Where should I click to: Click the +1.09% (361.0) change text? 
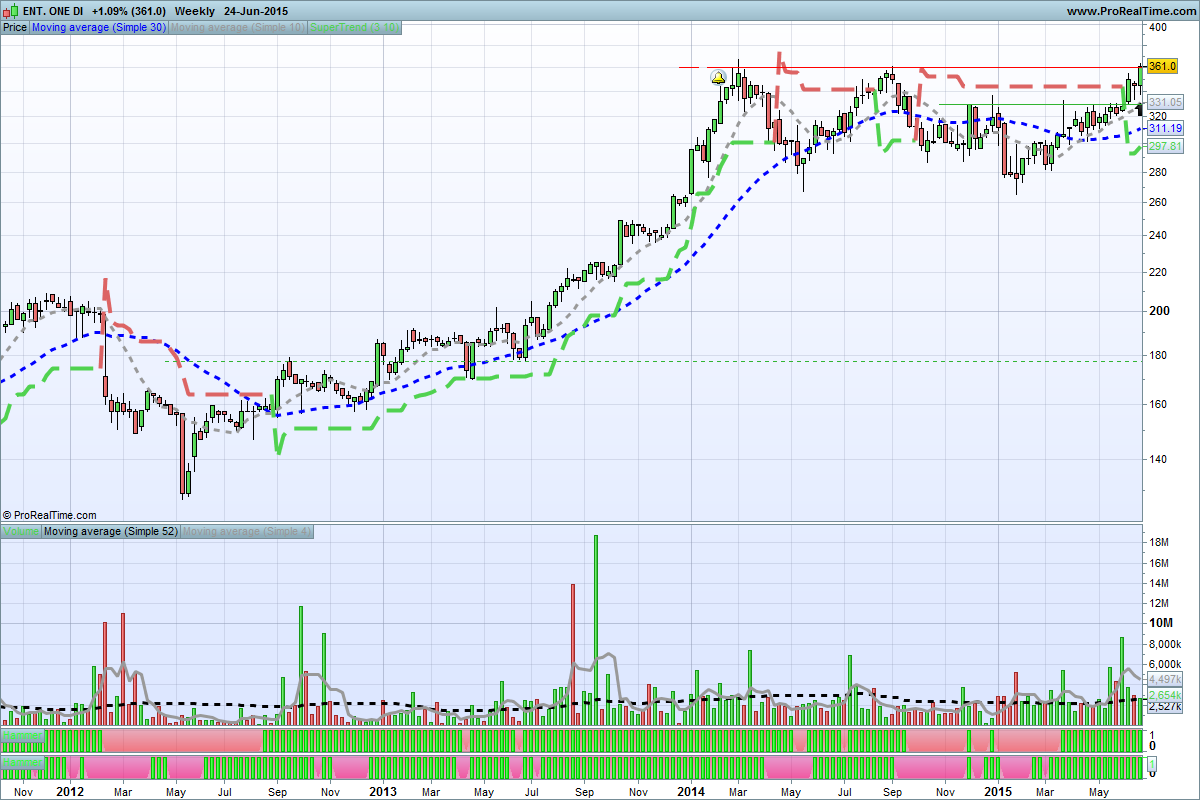(x=128, y=10)
